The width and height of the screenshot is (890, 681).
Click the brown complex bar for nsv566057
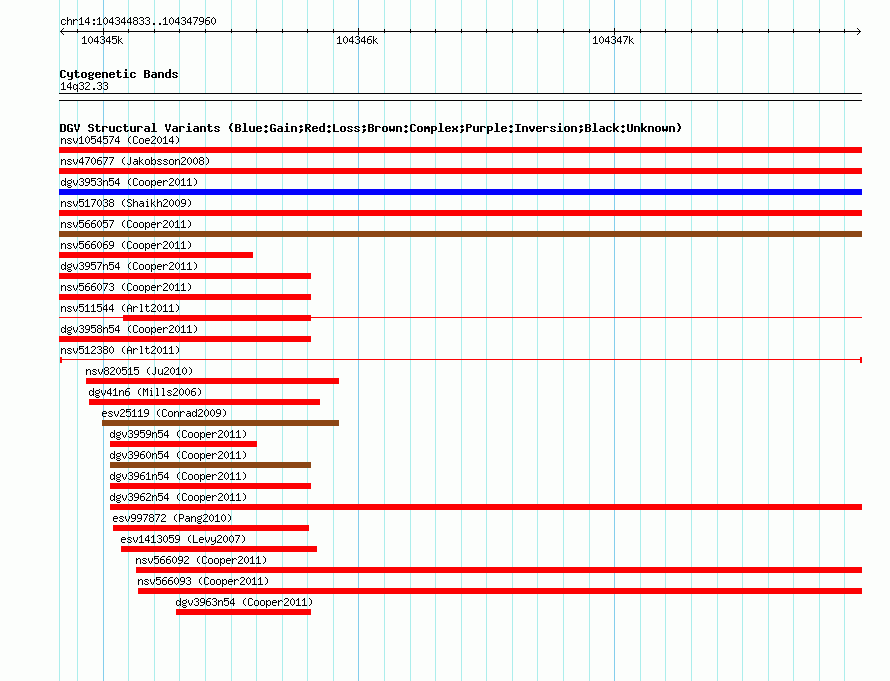[x=460, y=234]
